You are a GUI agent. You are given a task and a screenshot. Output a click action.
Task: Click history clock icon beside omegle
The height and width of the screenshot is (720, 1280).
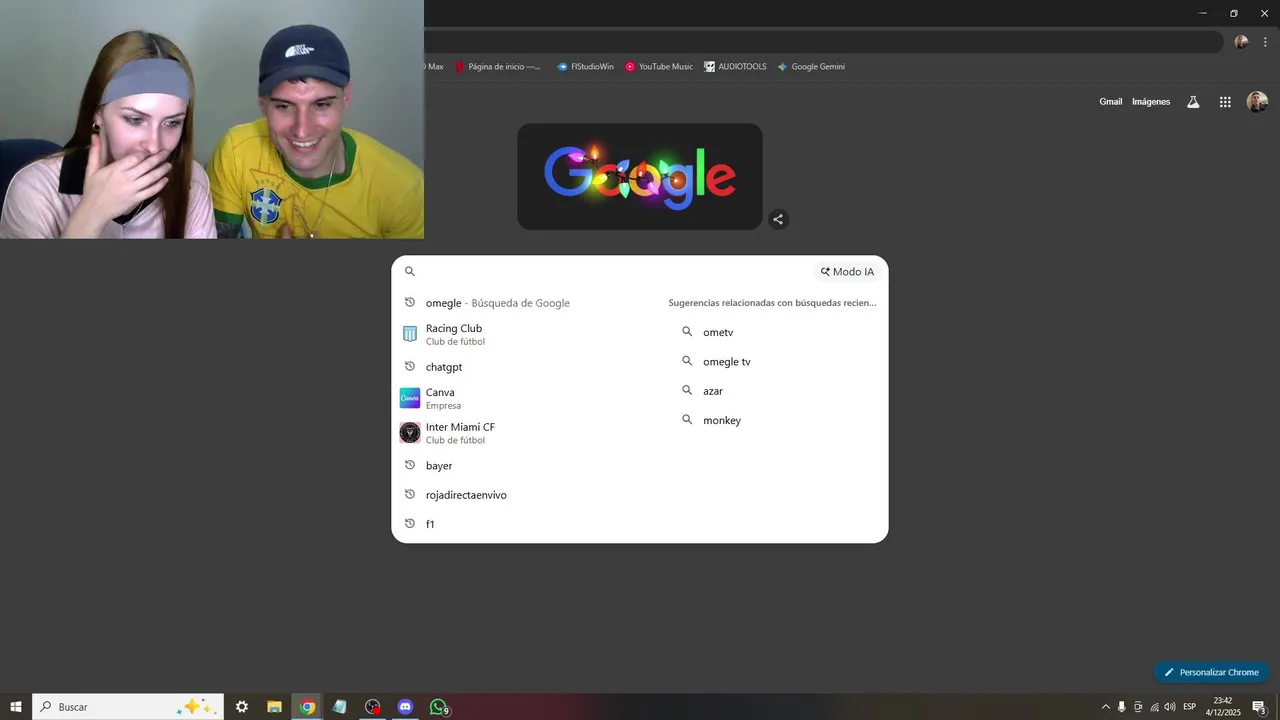coord(410,302)
